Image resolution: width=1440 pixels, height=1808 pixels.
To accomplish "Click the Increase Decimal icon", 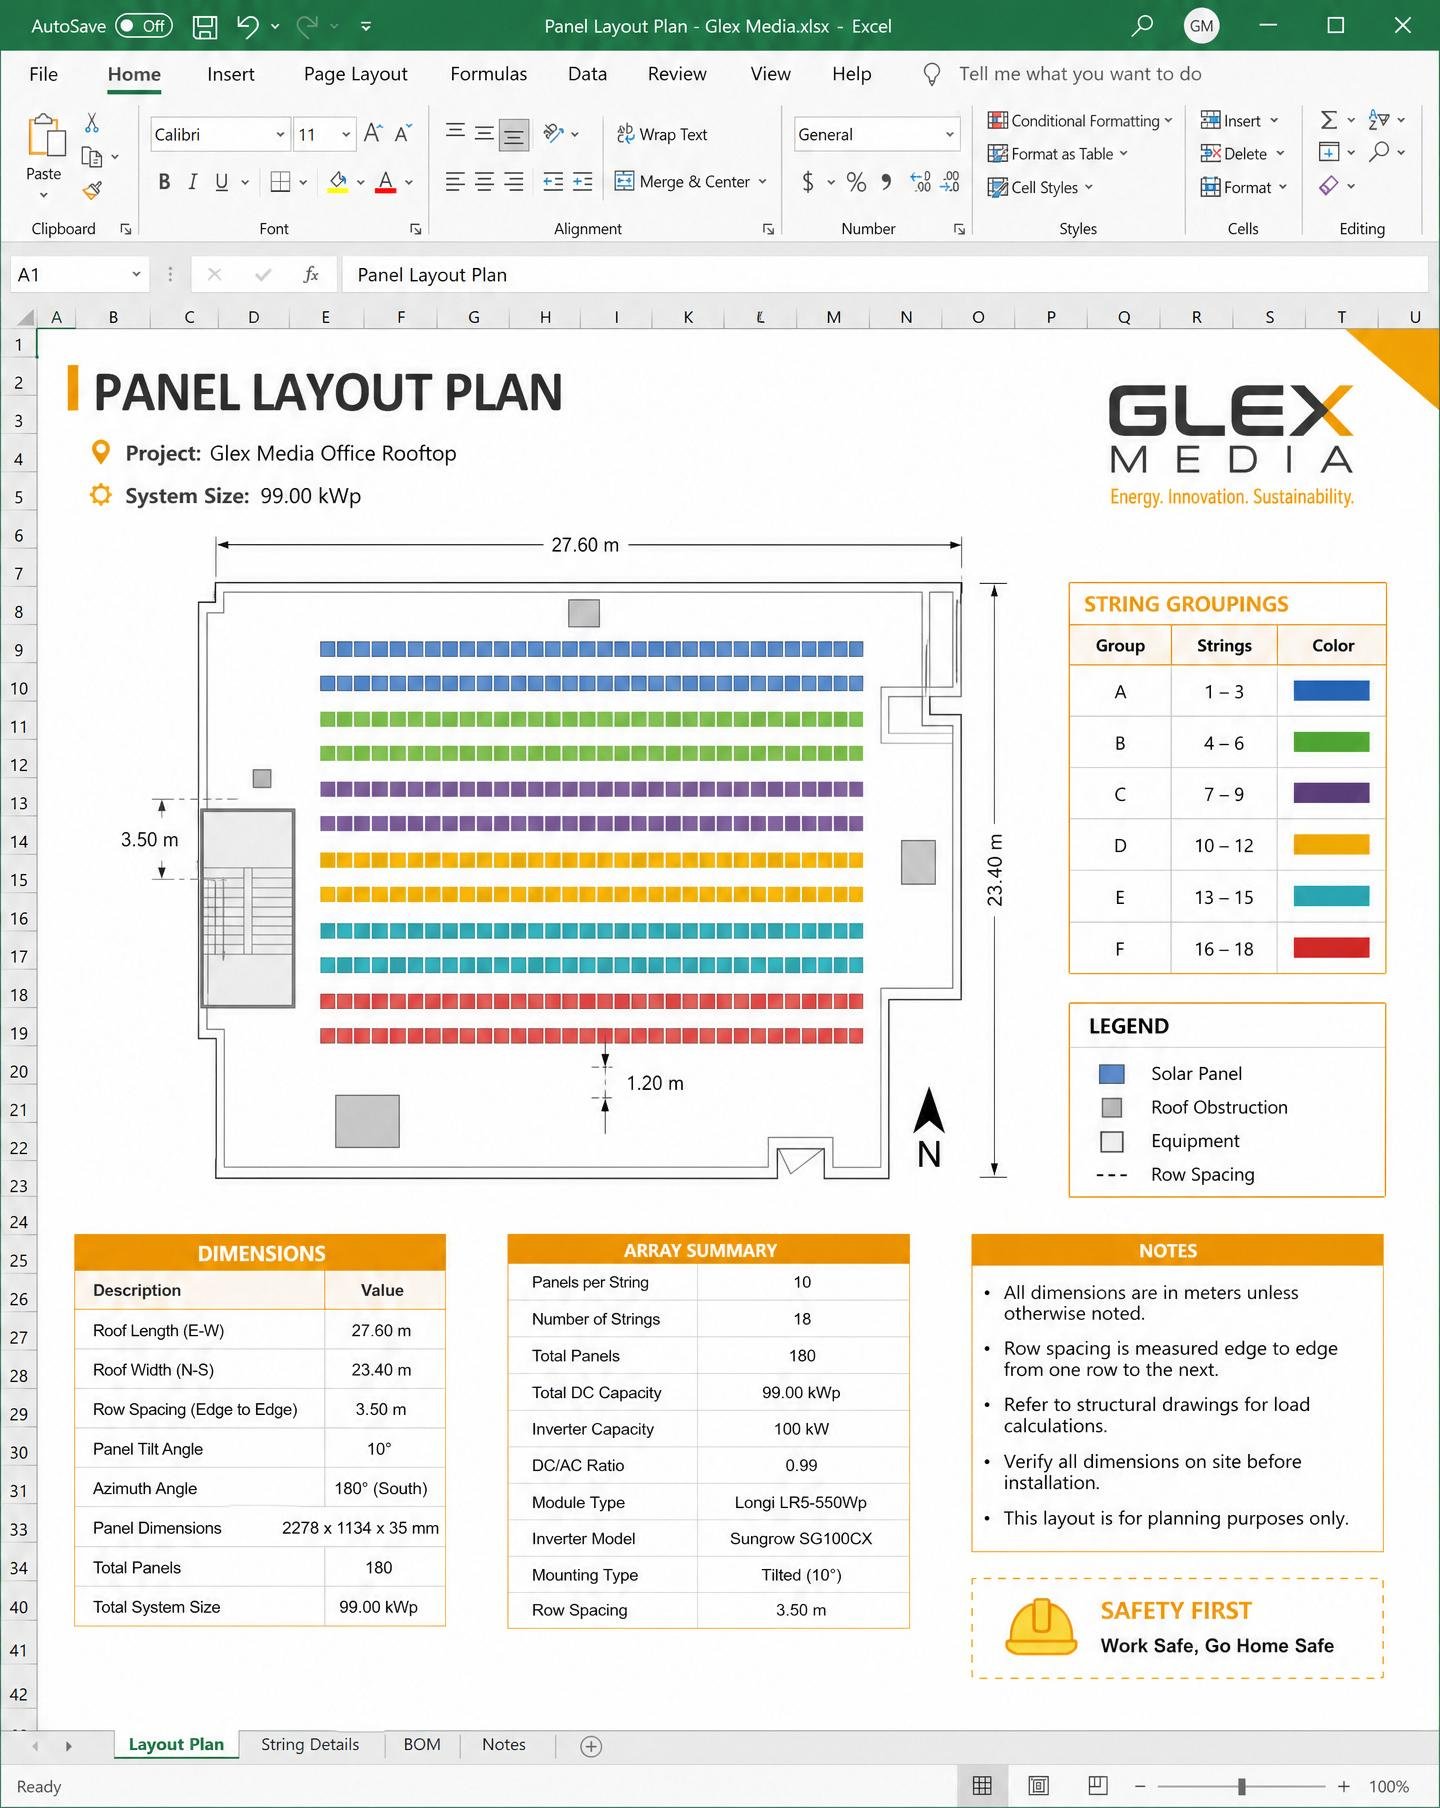I will coord(921,182).
